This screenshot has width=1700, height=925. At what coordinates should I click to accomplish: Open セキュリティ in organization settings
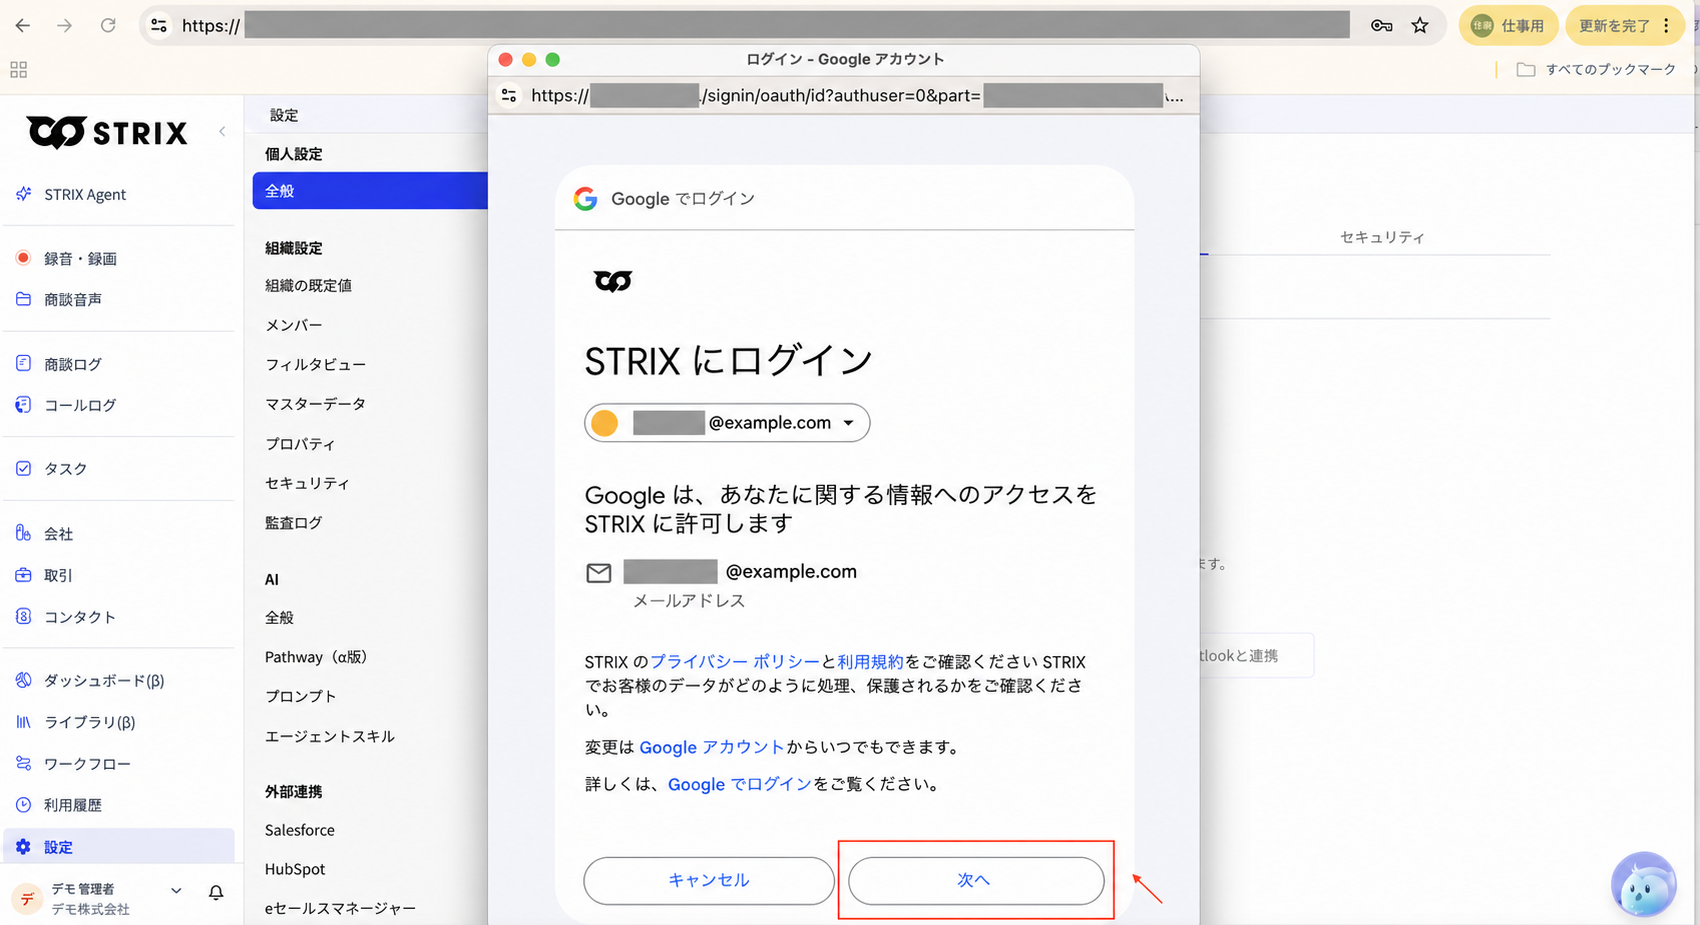(x=307, y=483)
